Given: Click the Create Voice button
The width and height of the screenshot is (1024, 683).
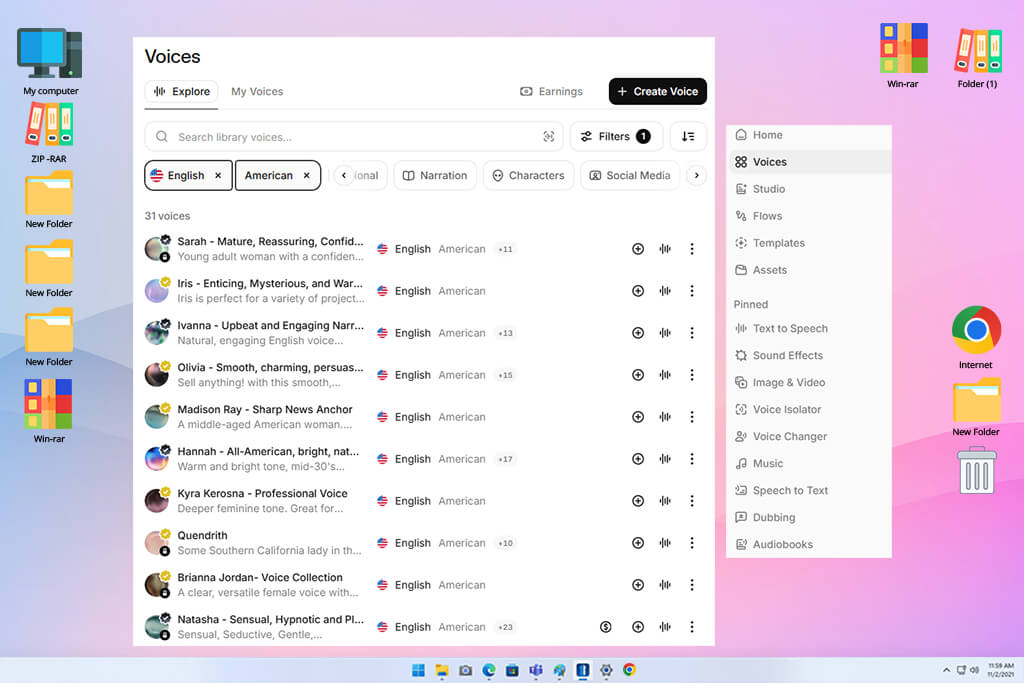Looking at the screenshot, I should coord(658,91).
